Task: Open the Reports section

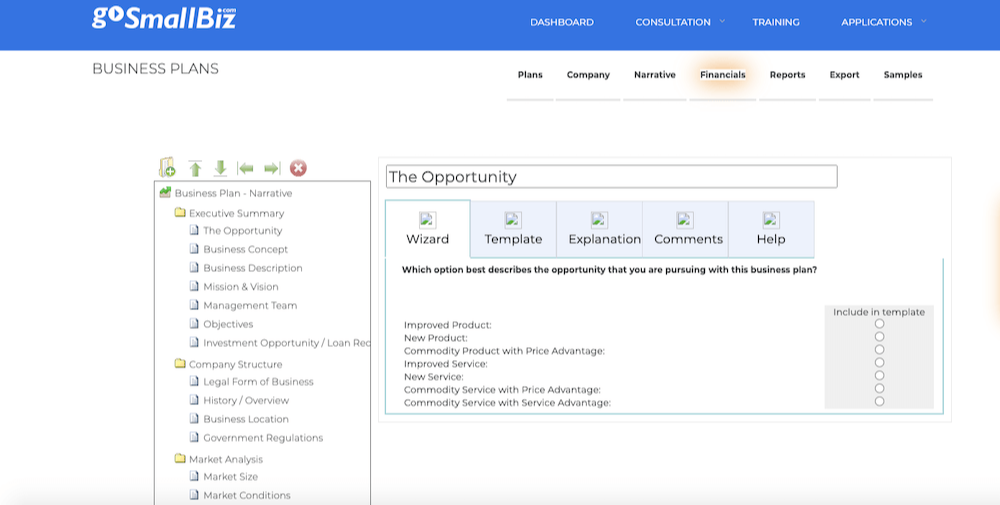Action: point(788,75)
